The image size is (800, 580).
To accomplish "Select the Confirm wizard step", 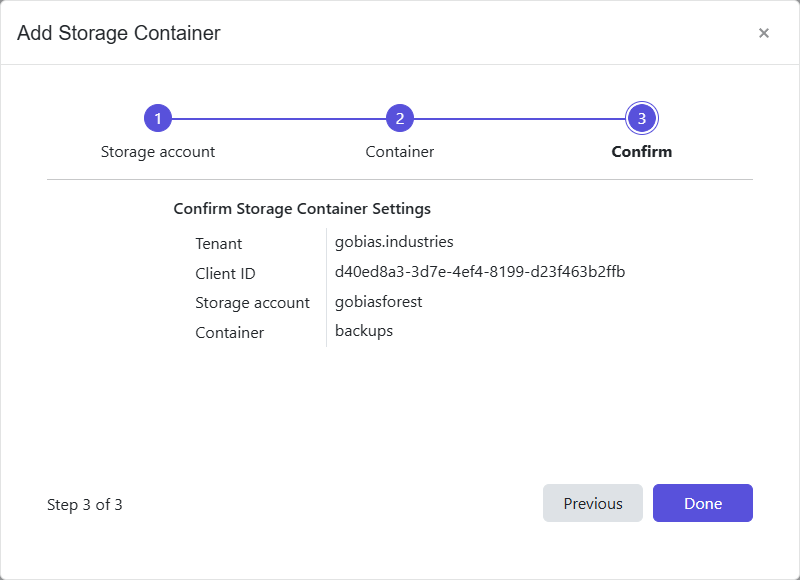I will [641, 151].
